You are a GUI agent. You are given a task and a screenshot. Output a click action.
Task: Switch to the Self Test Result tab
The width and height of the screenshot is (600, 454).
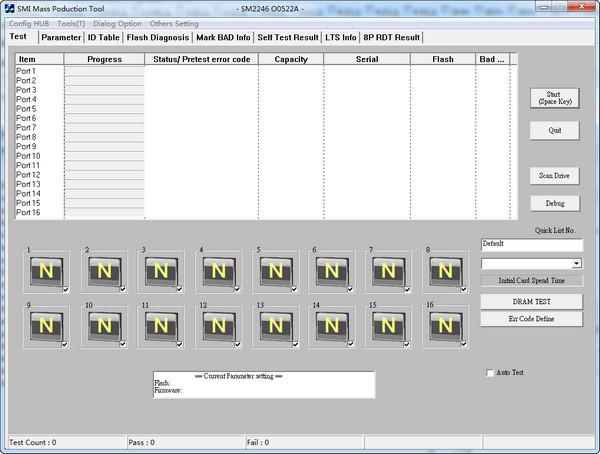click(x=288, y=38)
